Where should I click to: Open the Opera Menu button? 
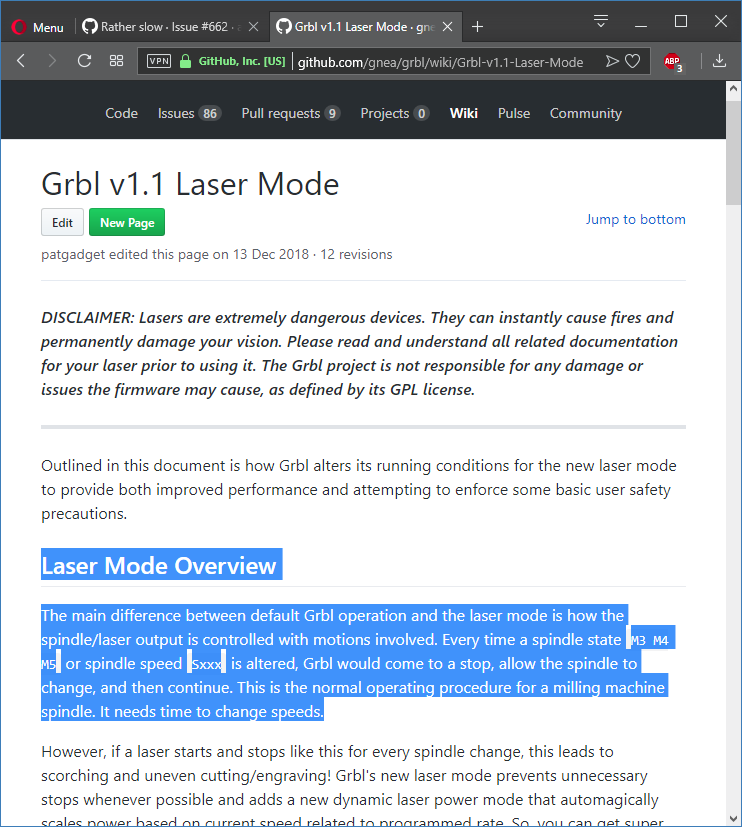pyautogui.click(x=37, y=27)
